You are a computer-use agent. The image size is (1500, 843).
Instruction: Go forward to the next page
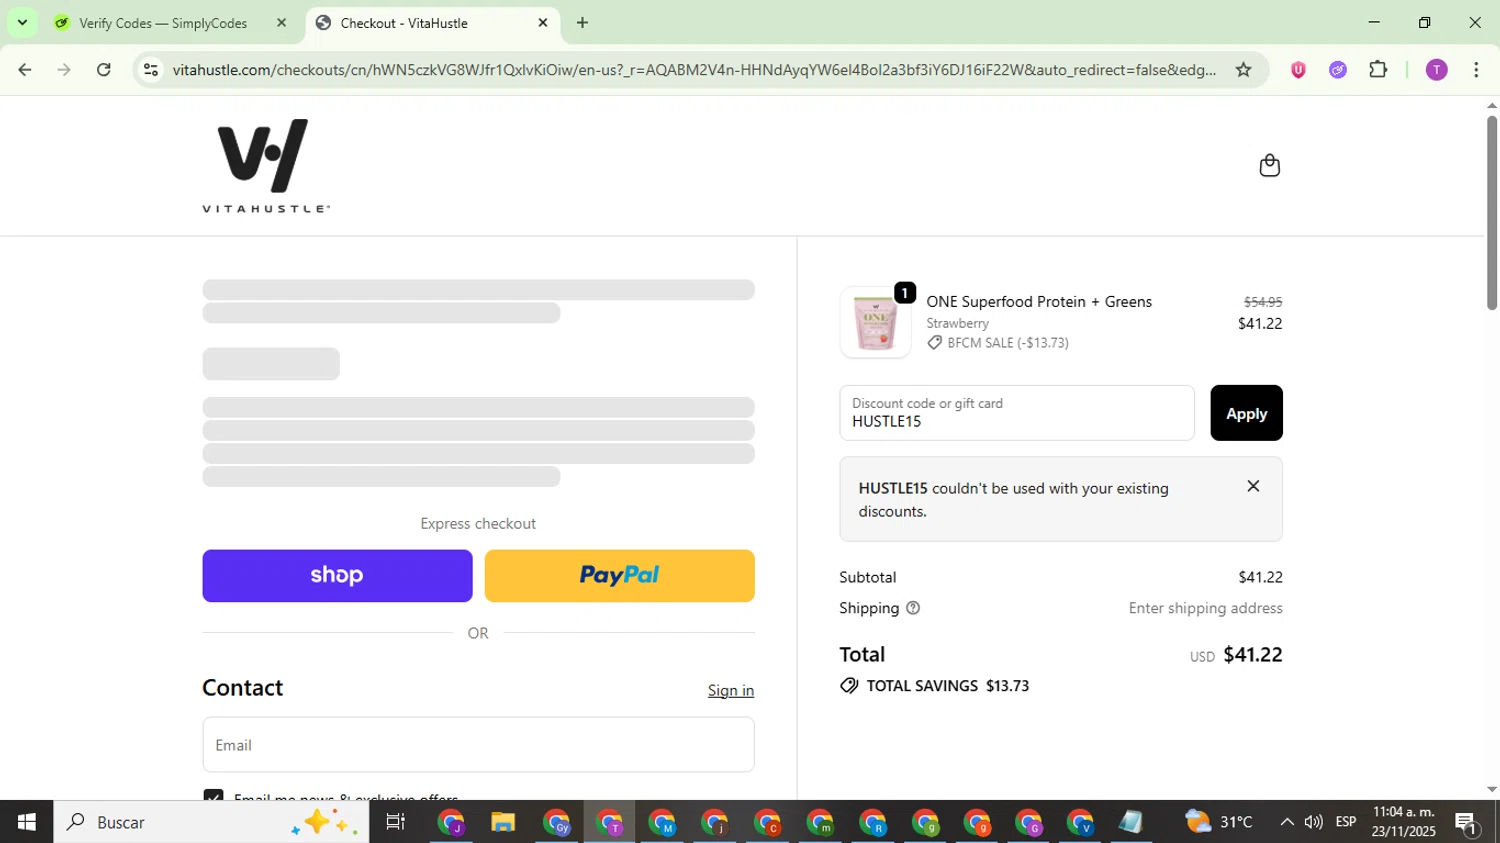coord(64,70)
